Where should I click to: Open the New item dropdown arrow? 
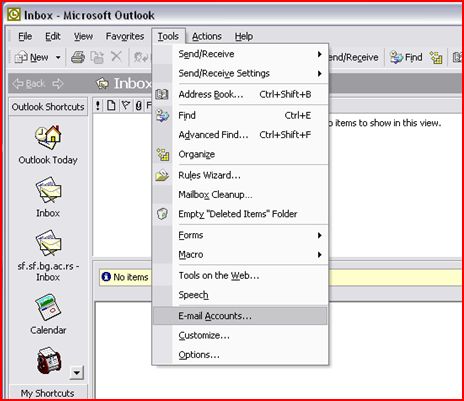point(58,57)
